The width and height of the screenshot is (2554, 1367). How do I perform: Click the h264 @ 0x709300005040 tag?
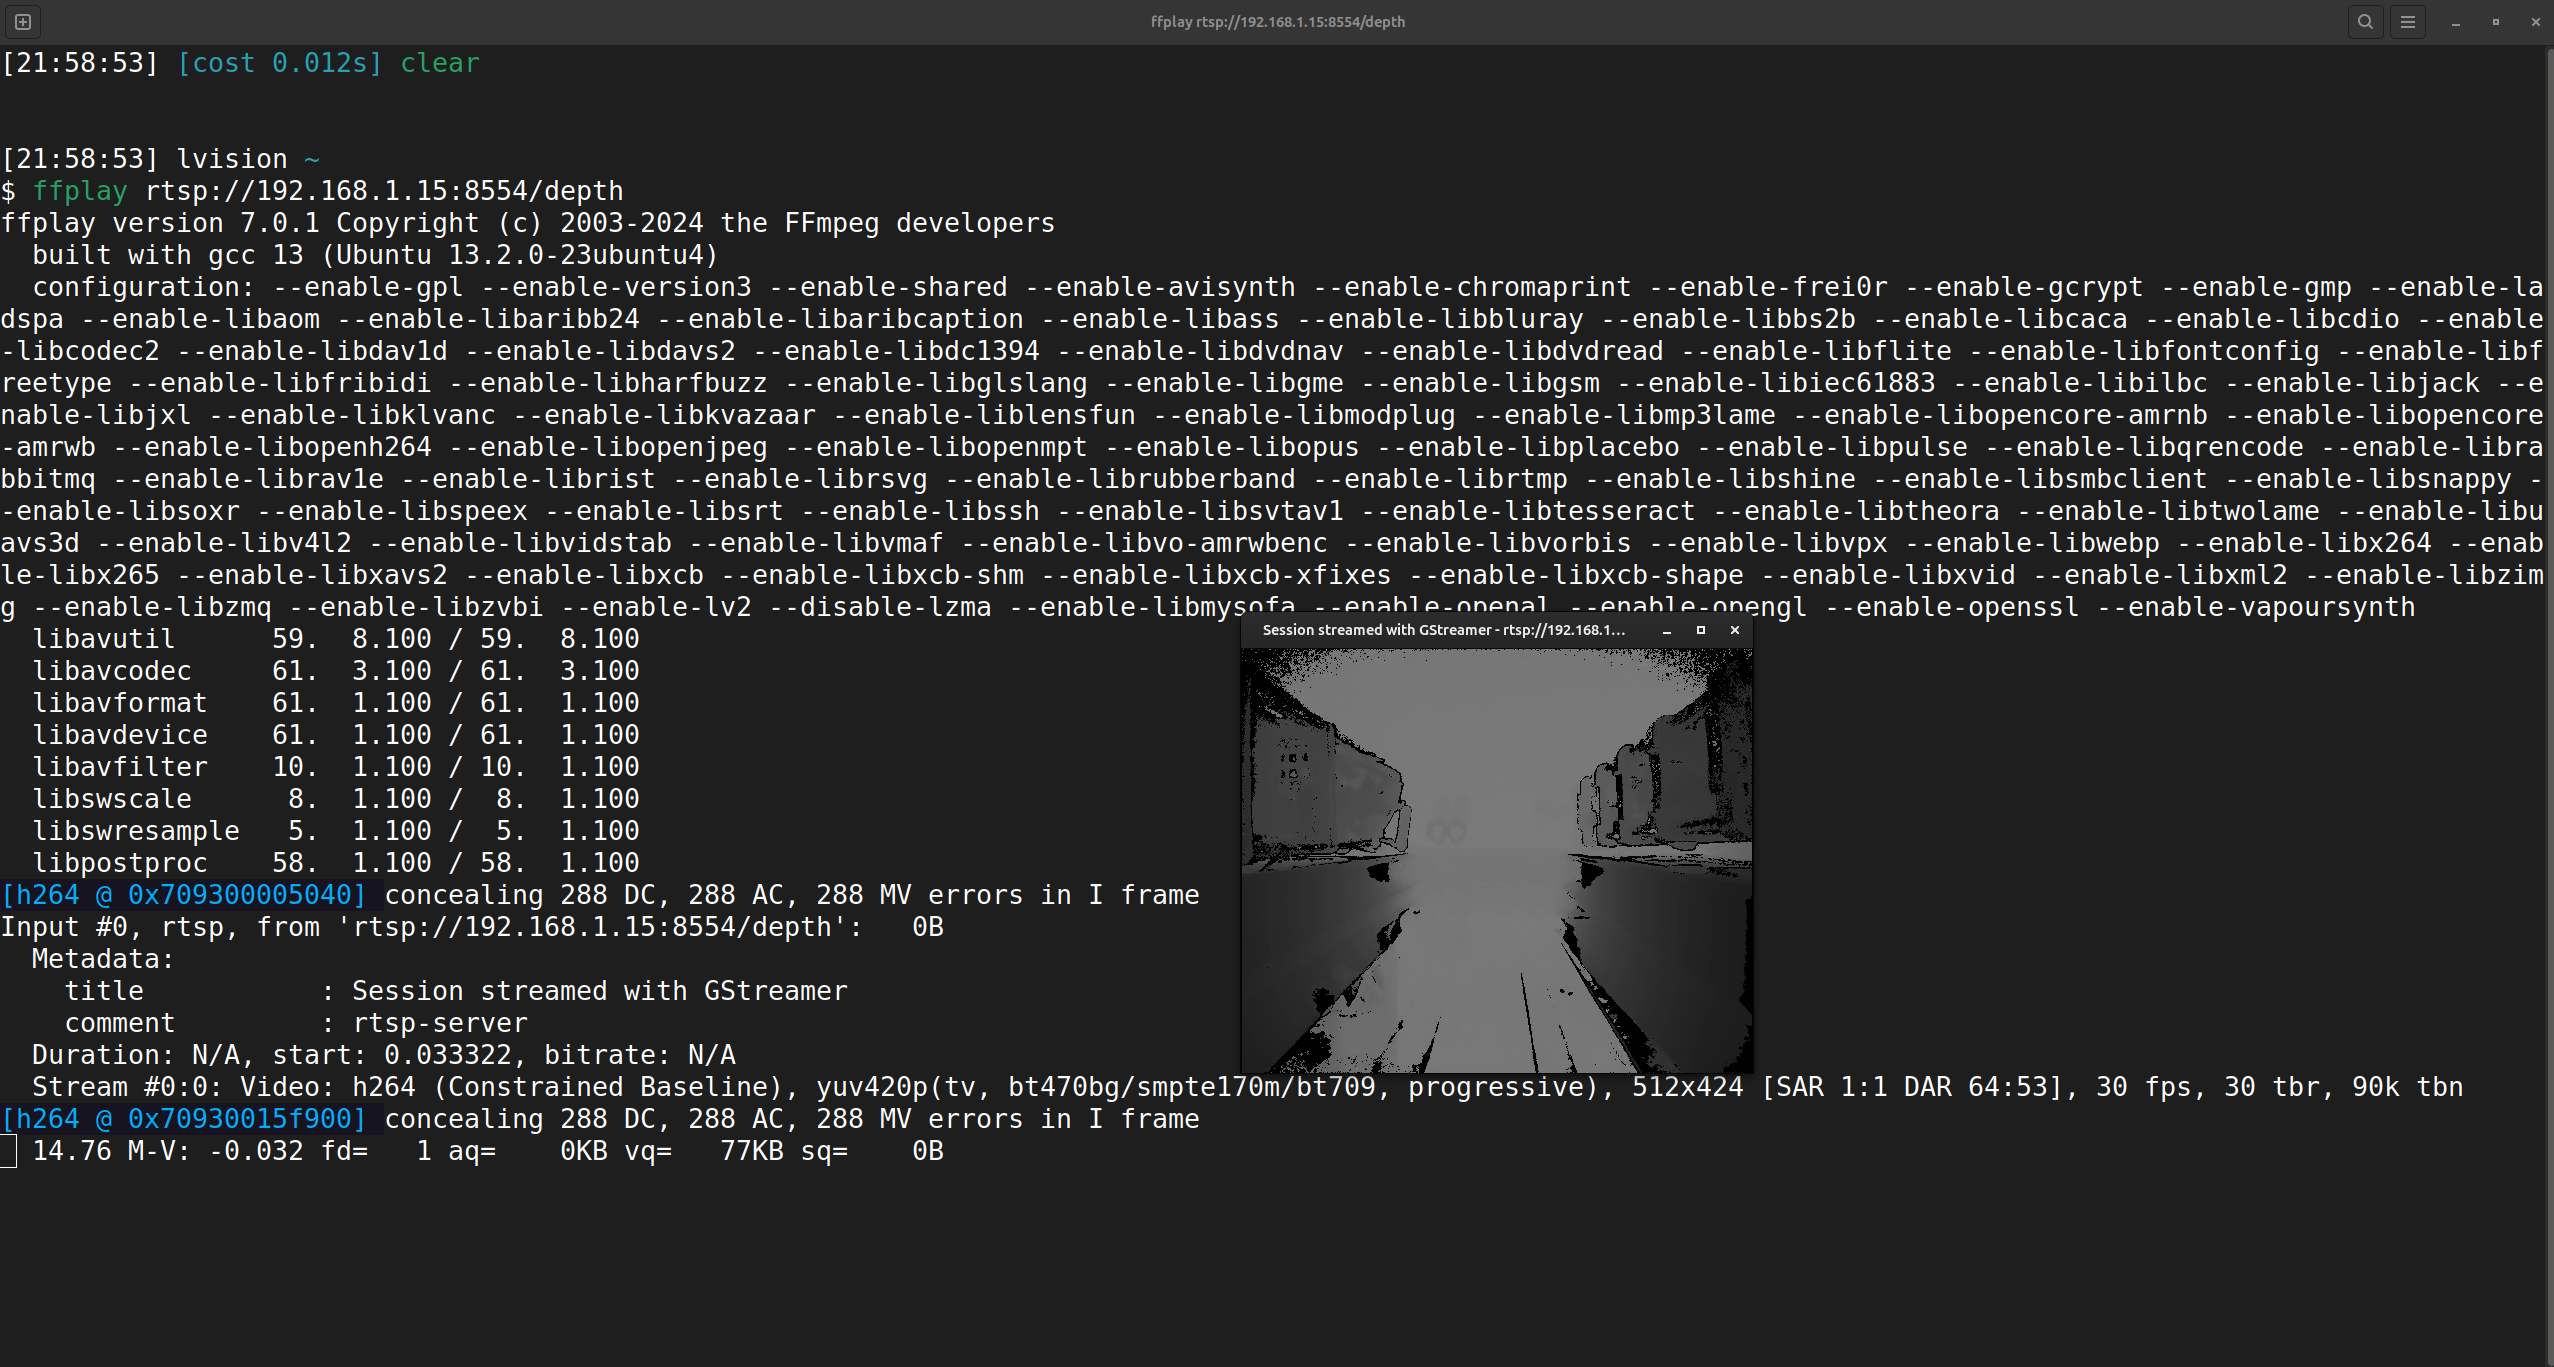tap(184, 895)
